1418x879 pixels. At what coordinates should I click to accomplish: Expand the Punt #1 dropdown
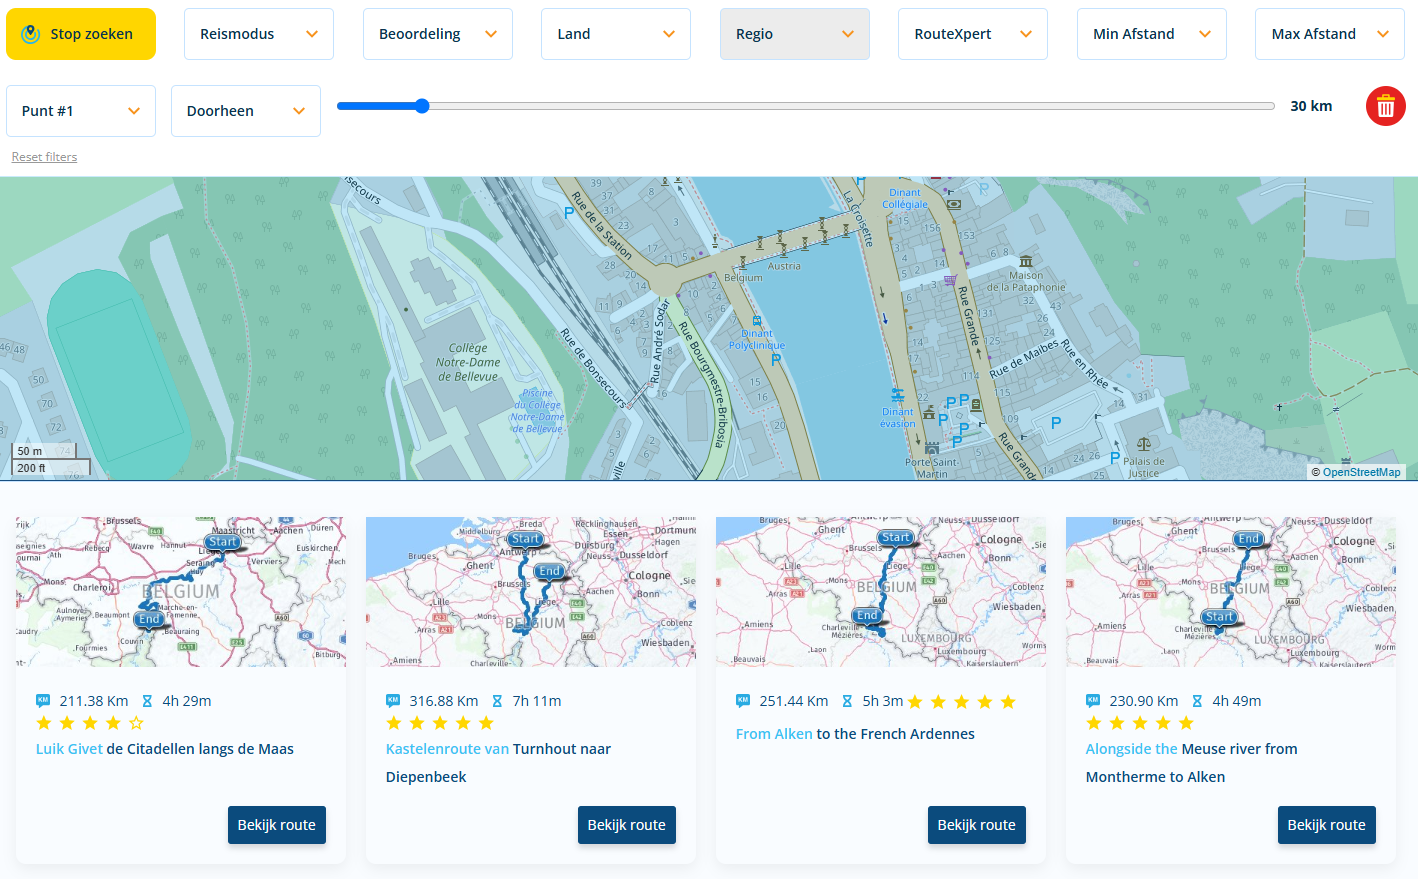click(x=81, y=111)
